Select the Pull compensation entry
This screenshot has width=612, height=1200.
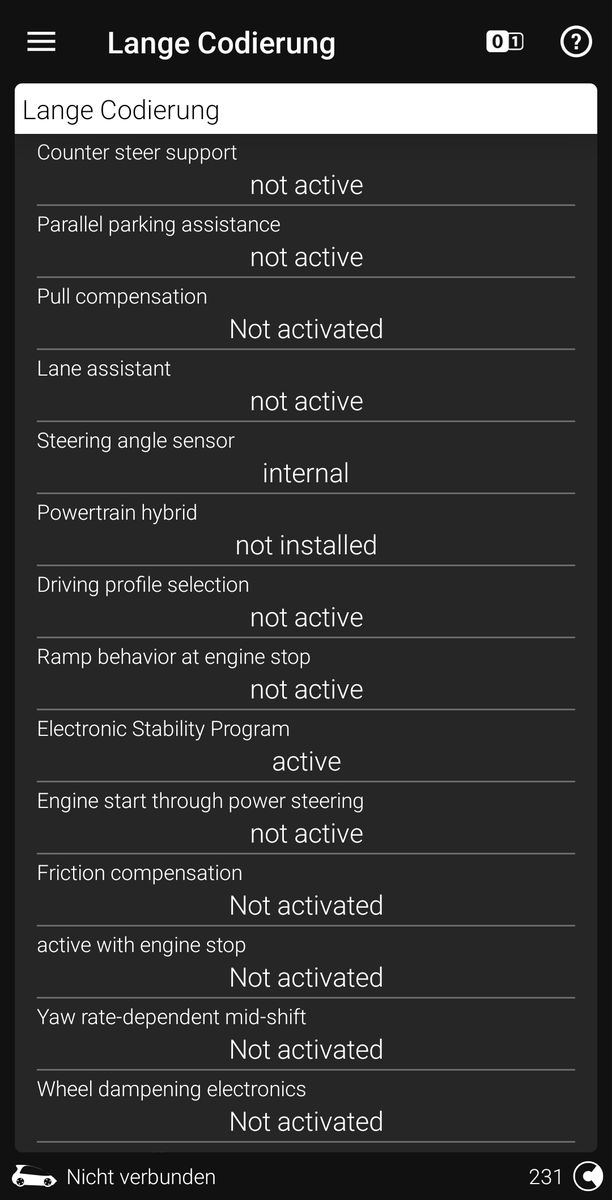tap(306, 314)
